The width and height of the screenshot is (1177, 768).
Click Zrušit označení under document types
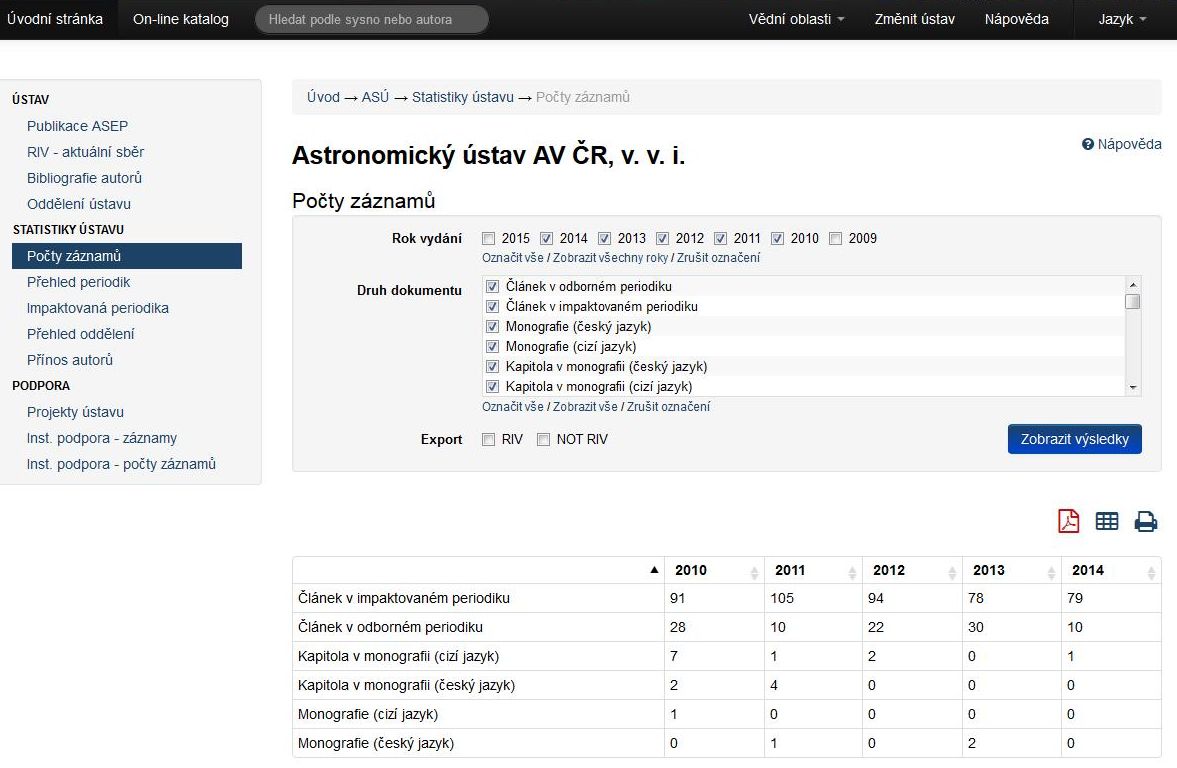point(669,407)
